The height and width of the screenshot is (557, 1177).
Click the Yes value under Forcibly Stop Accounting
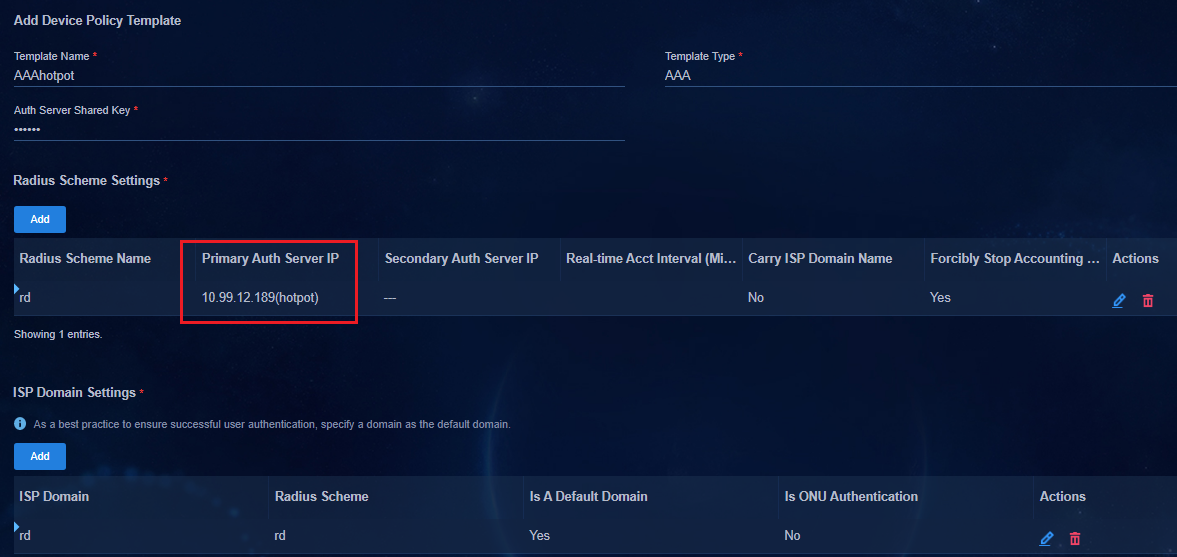(x=941, y=298)
